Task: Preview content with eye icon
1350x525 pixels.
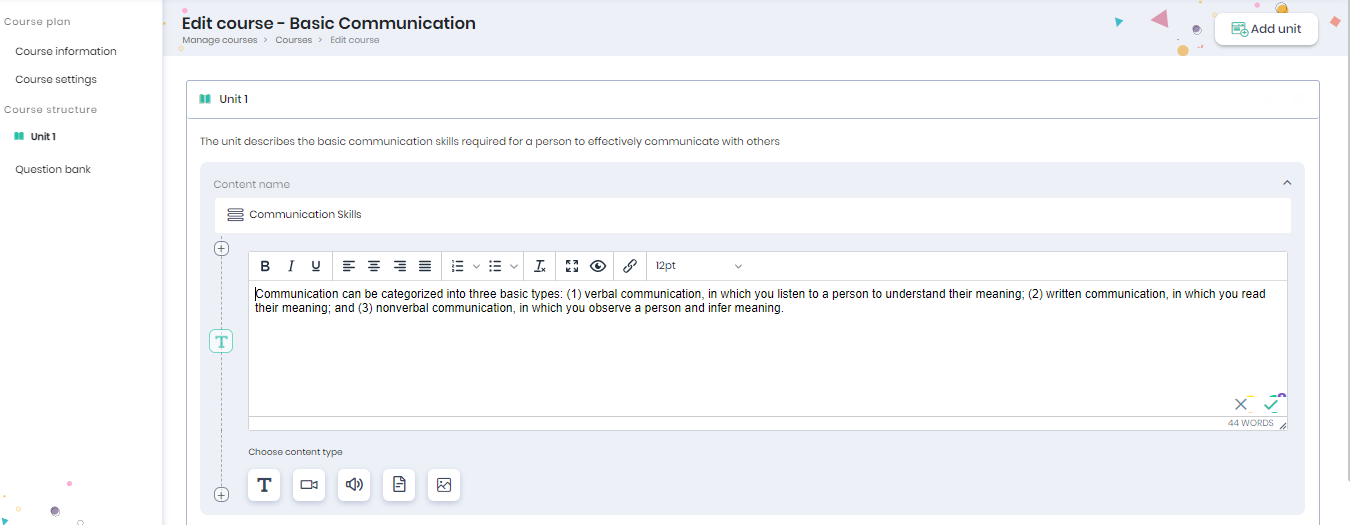Action: (598, 266)
